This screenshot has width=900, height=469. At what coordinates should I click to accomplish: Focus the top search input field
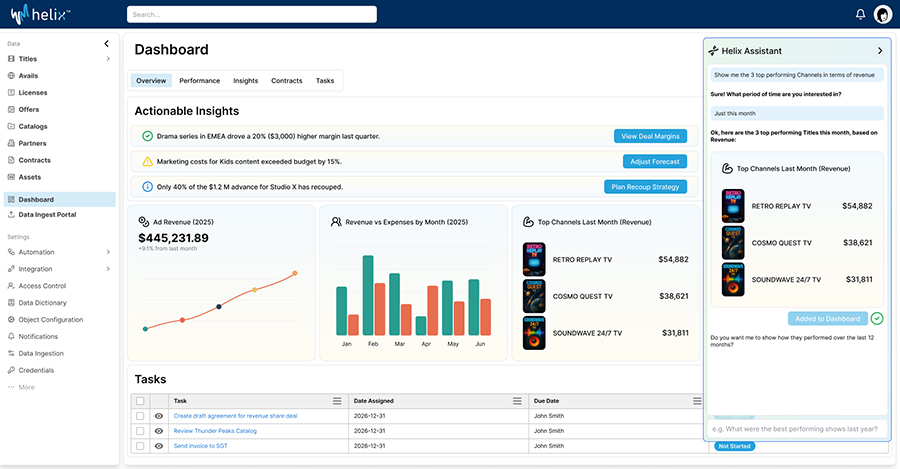(x=252, y=14)
